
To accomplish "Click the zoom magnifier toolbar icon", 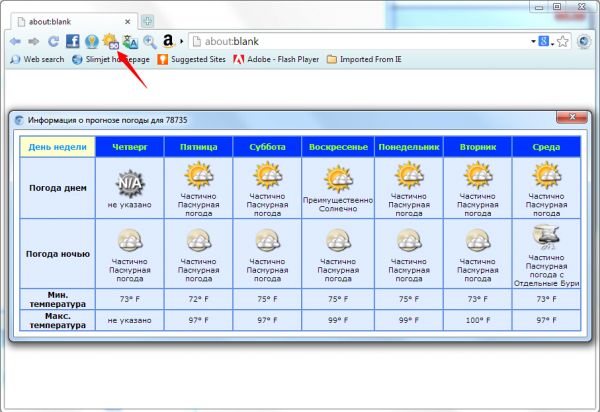I will (149, 41).
